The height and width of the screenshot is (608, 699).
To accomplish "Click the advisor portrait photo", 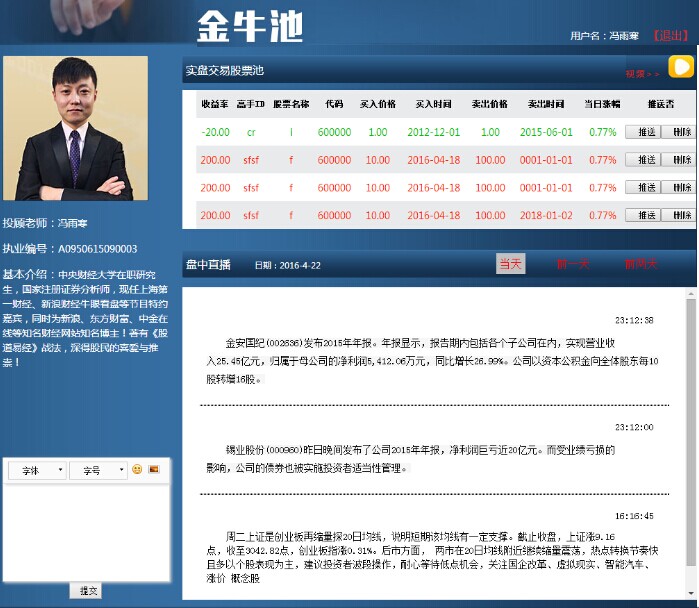I will (75, 128).
